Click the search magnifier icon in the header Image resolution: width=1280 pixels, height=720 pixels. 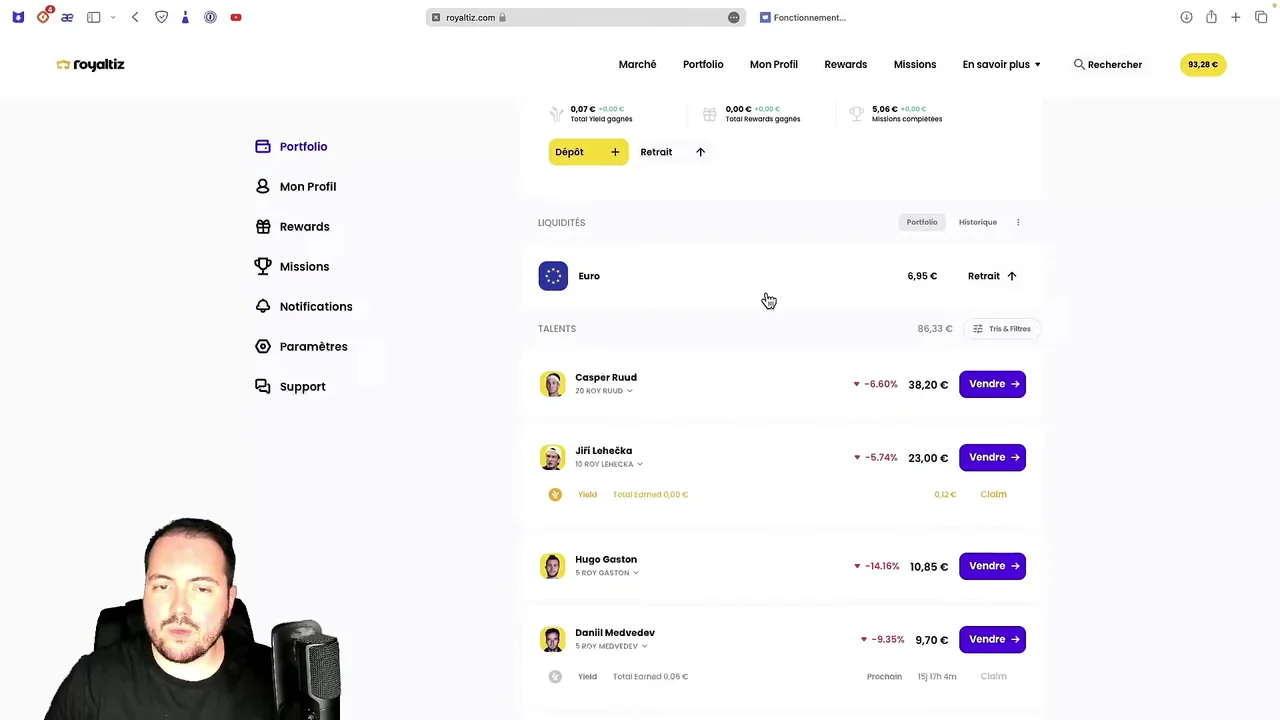click(x=1079, y=64)
